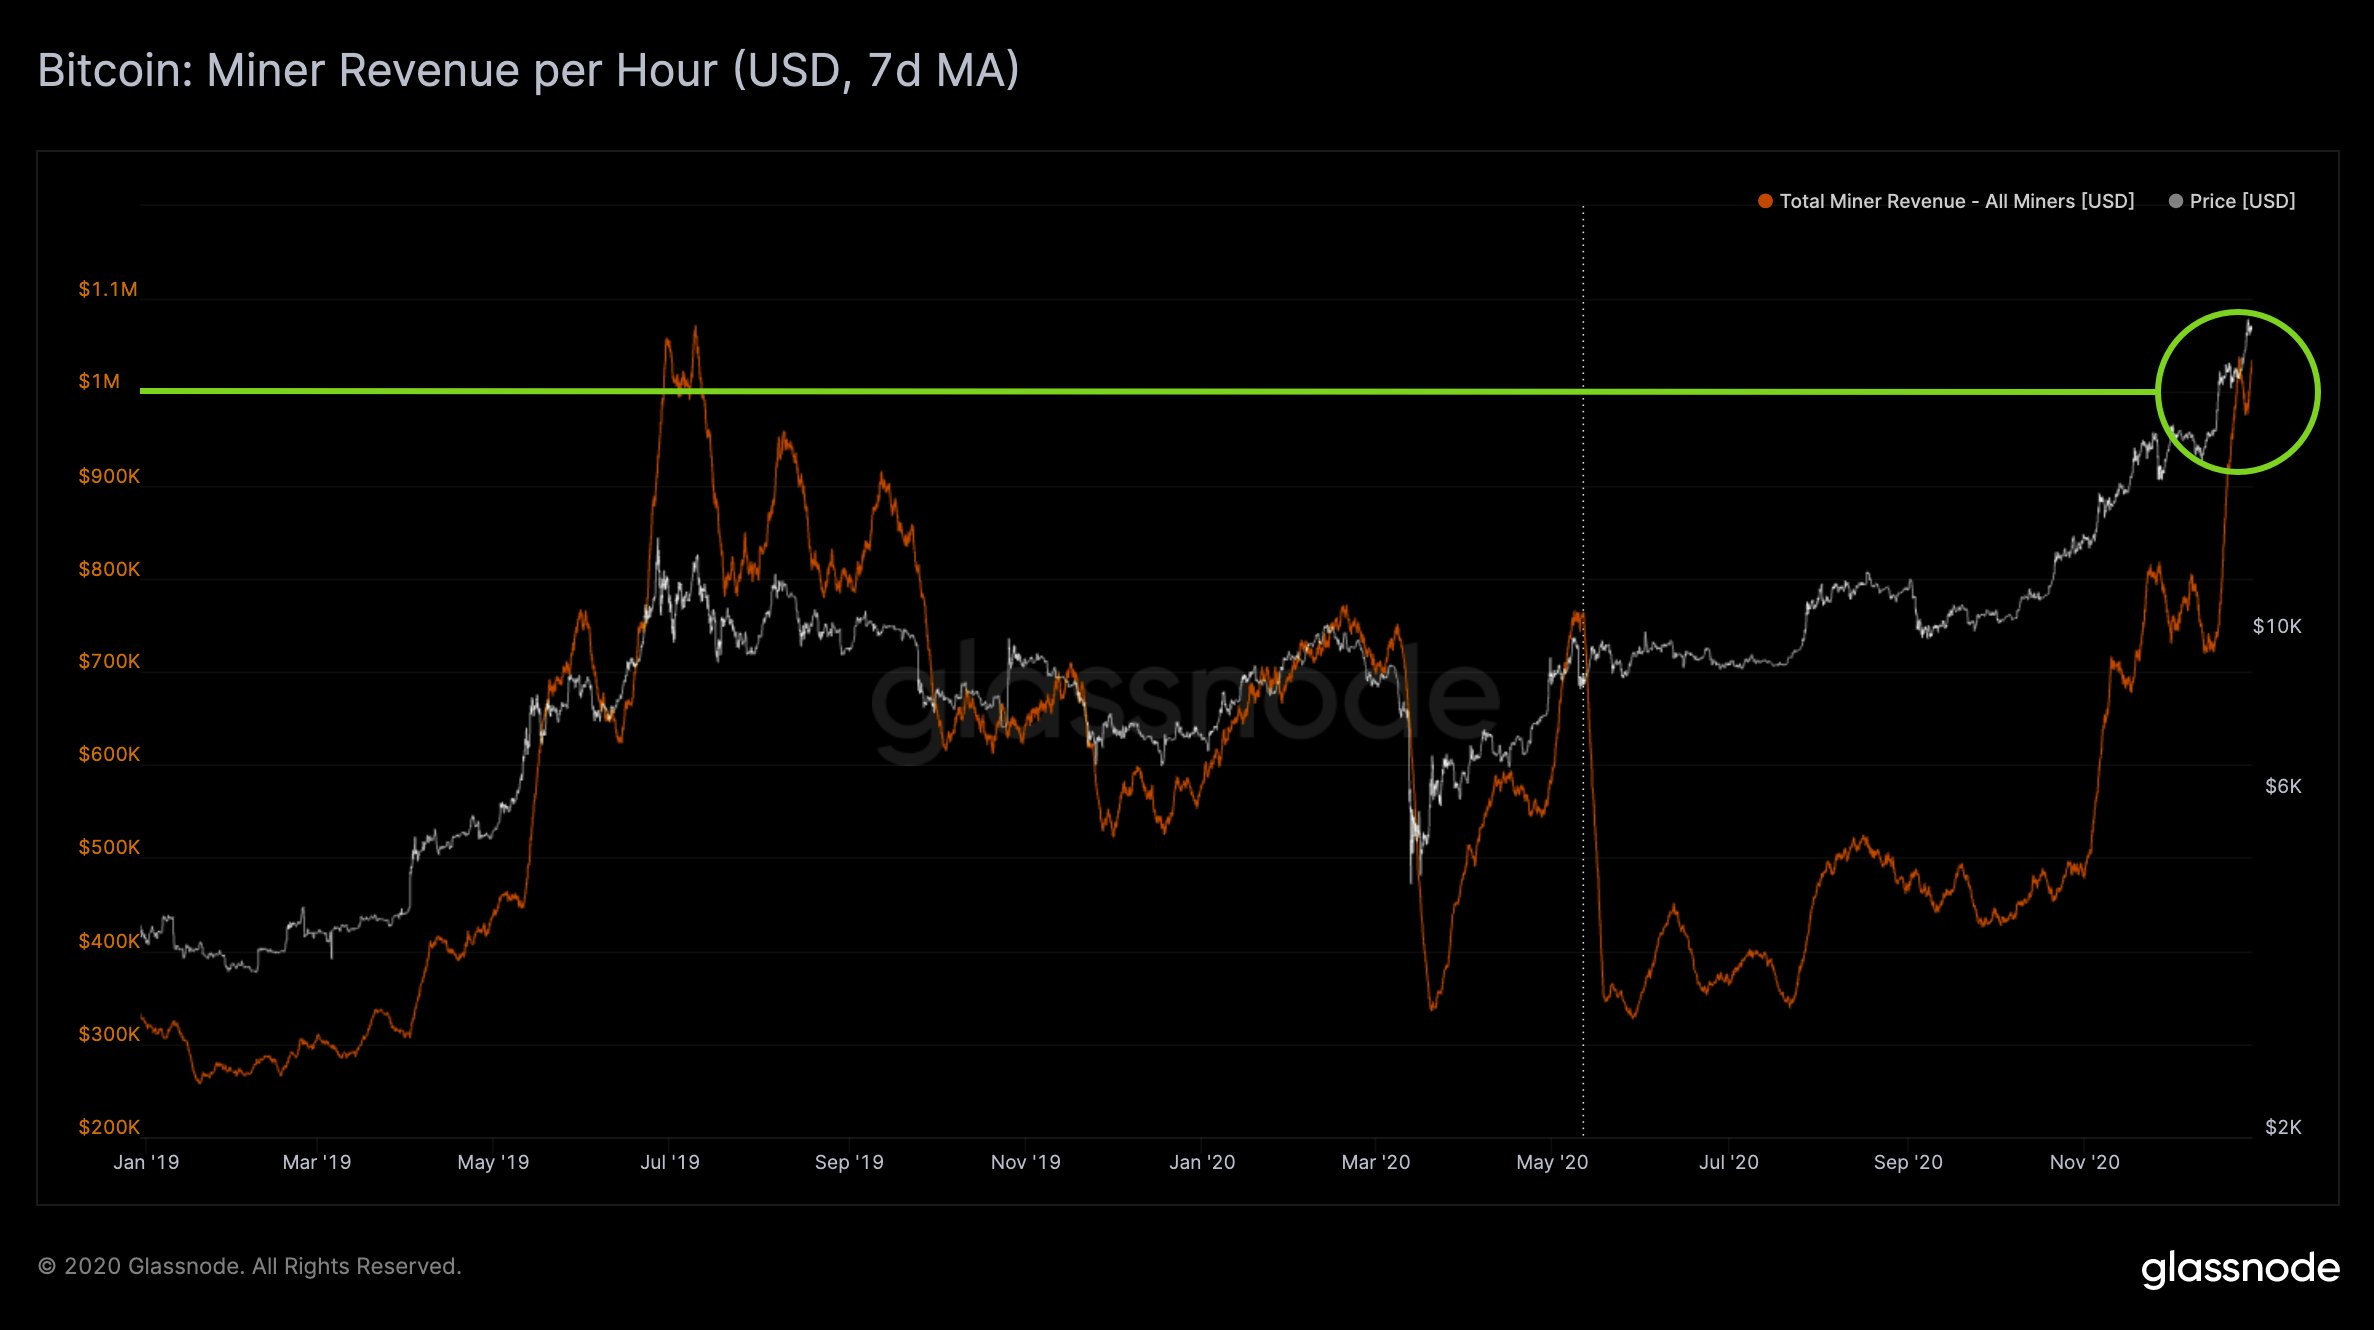Click the glassnode logo at bottom right
2374x1330 pixels.
2240,1268
